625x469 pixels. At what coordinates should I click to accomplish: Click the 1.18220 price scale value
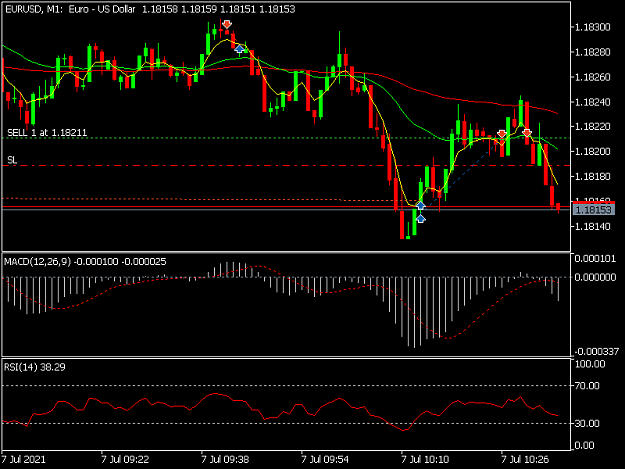tap(592, 127)
